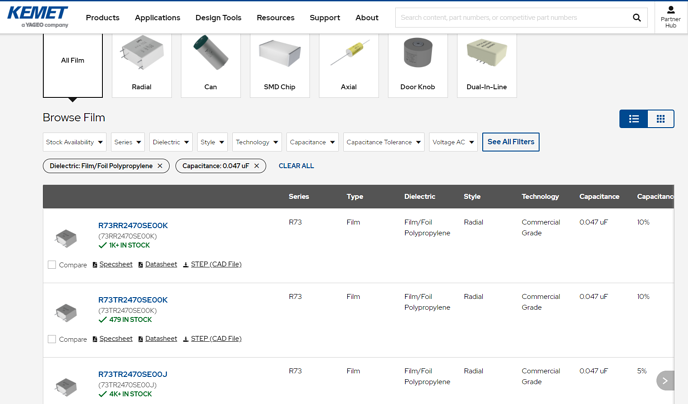Check Compare box for R73TR2470SE00K

click(52, 339)
